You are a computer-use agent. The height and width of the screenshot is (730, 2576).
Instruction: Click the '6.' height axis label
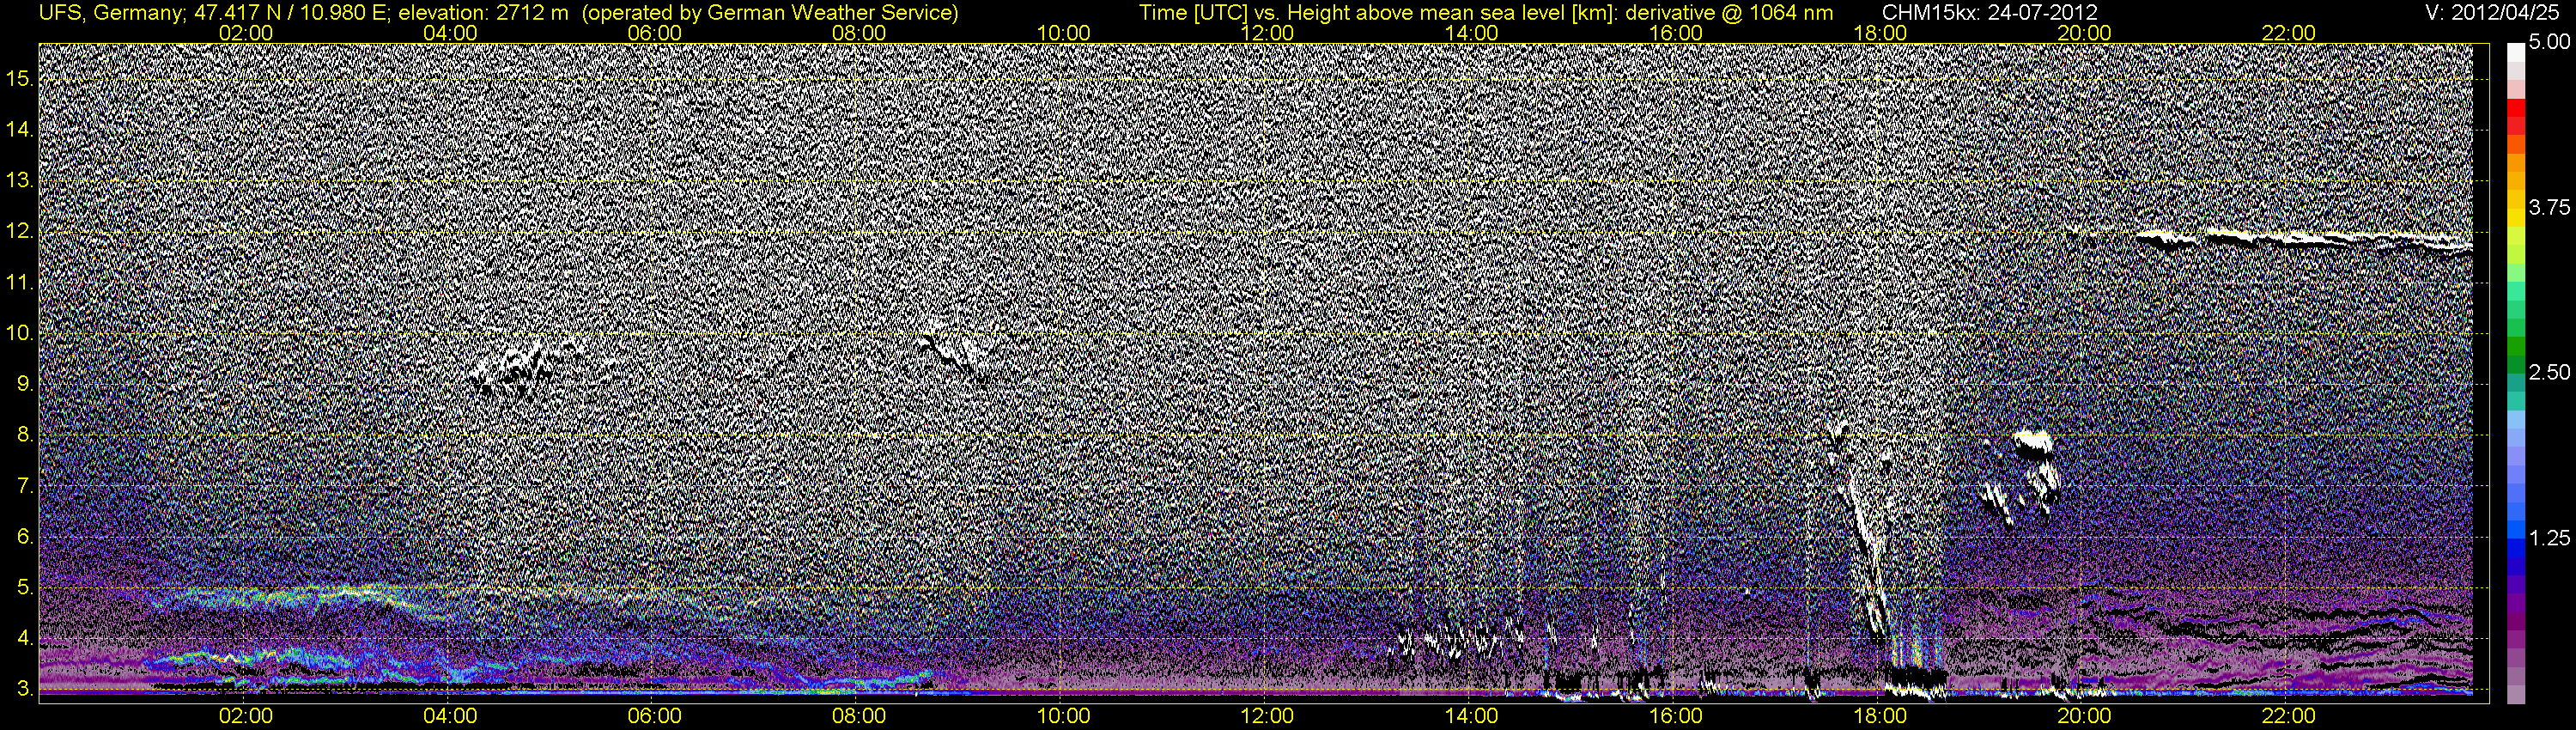click(26, 537)
